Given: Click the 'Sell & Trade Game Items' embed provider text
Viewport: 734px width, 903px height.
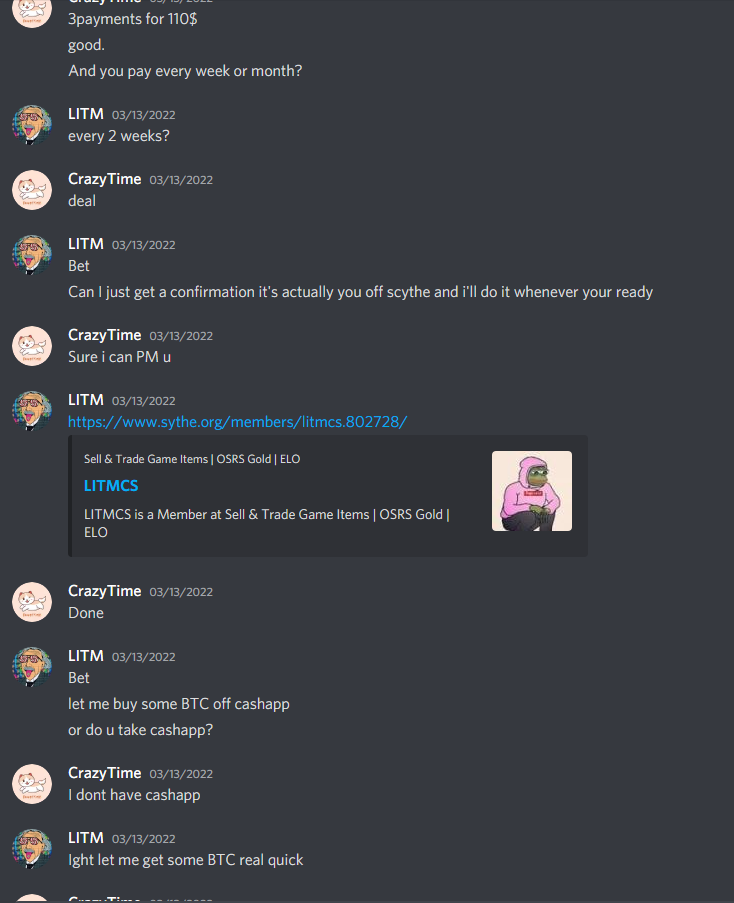Looking at the screenshot, I should click(x=192, y=459).
